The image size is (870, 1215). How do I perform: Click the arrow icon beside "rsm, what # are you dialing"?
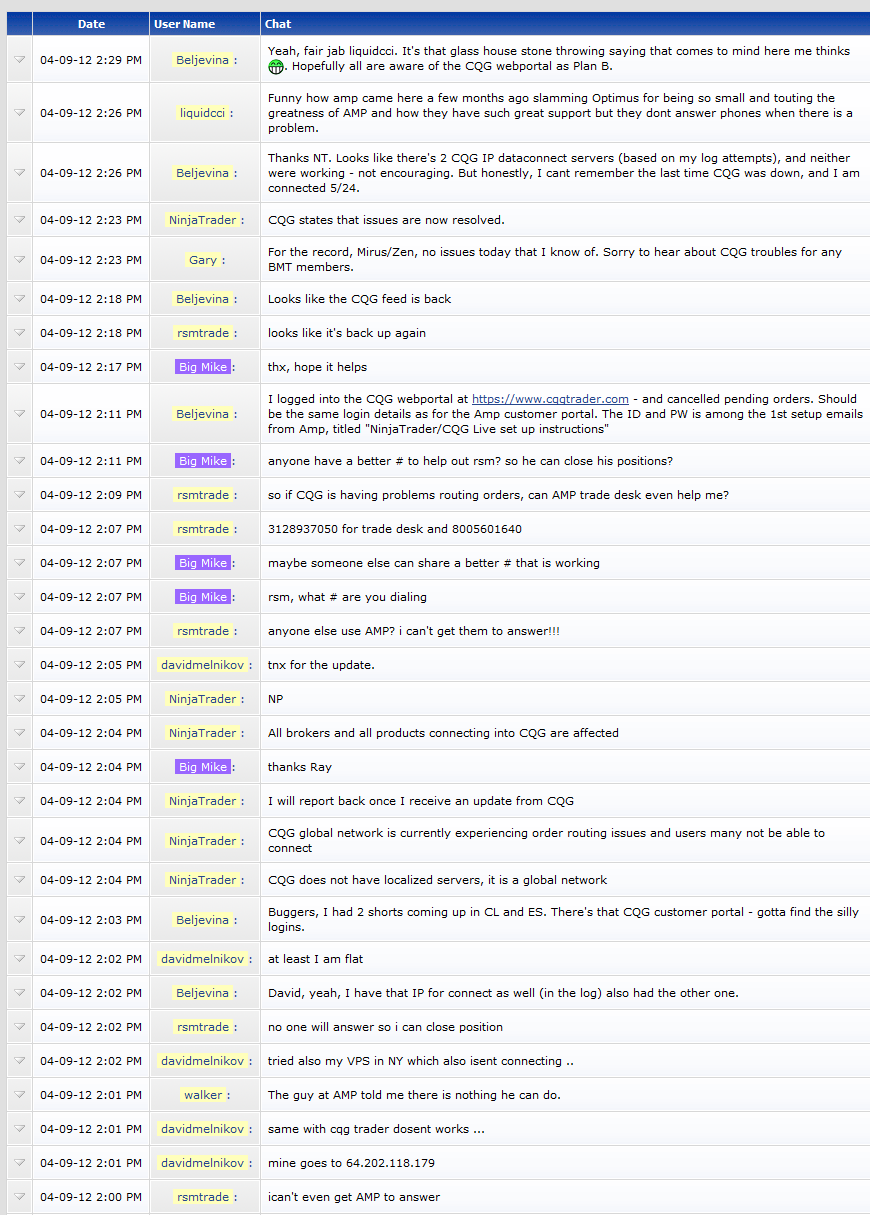pyautogui.click(x=19, y=597)
